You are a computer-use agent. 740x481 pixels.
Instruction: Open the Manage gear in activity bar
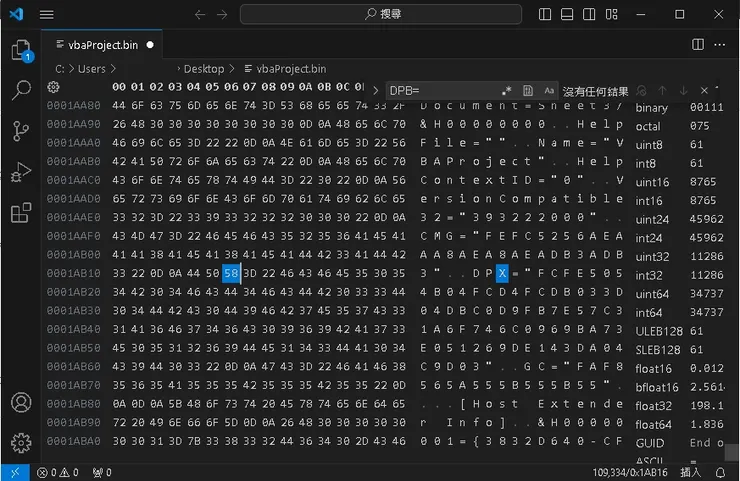click(x=21, y=443)
